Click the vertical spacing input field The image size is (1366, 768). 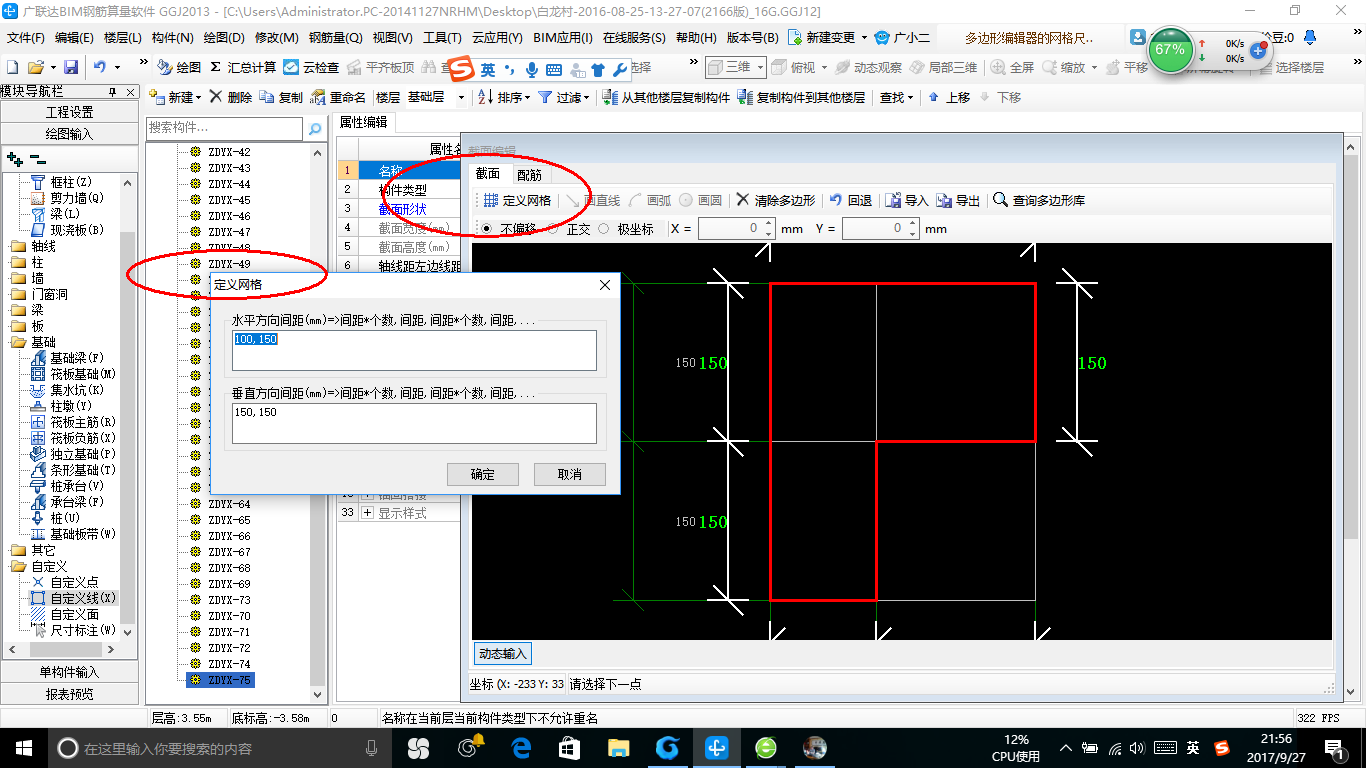coord(414,423)
